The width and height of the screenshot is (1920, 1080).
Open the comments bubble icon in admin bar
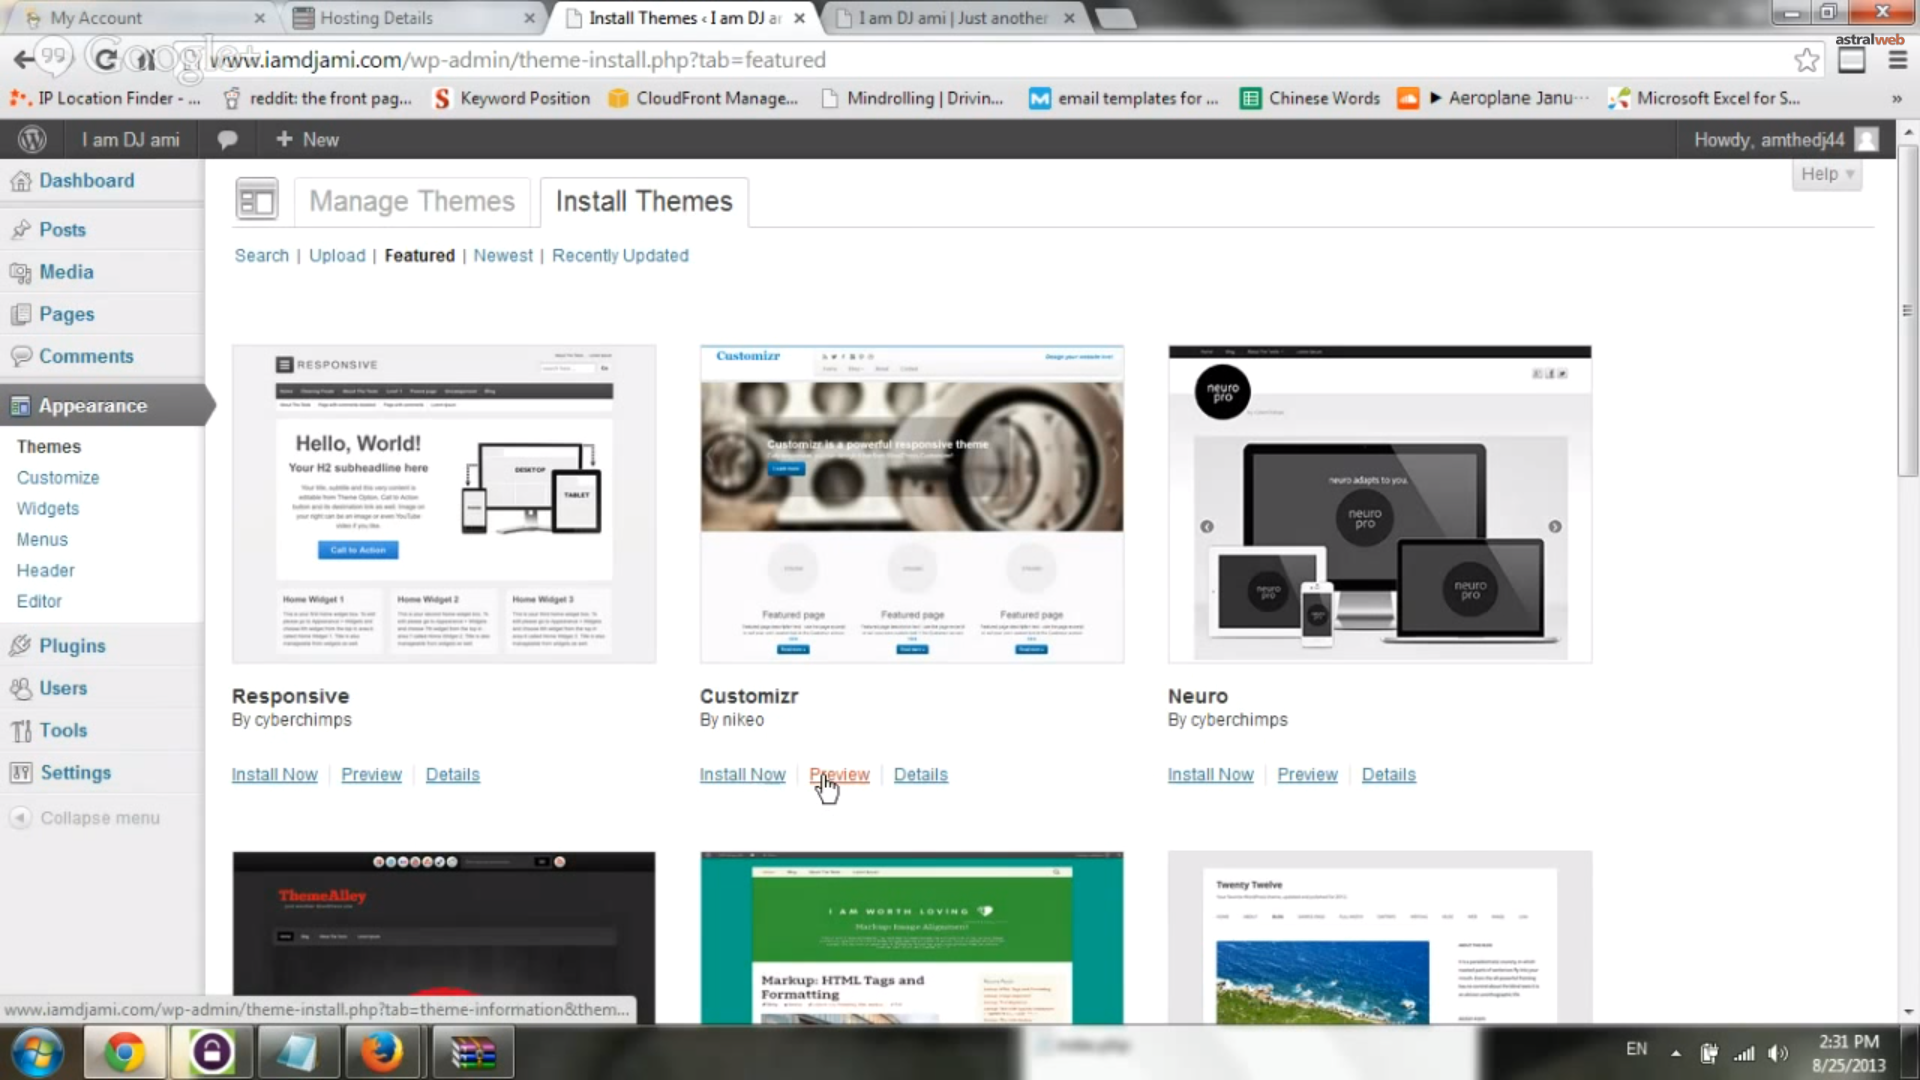[x=227, y=140]
